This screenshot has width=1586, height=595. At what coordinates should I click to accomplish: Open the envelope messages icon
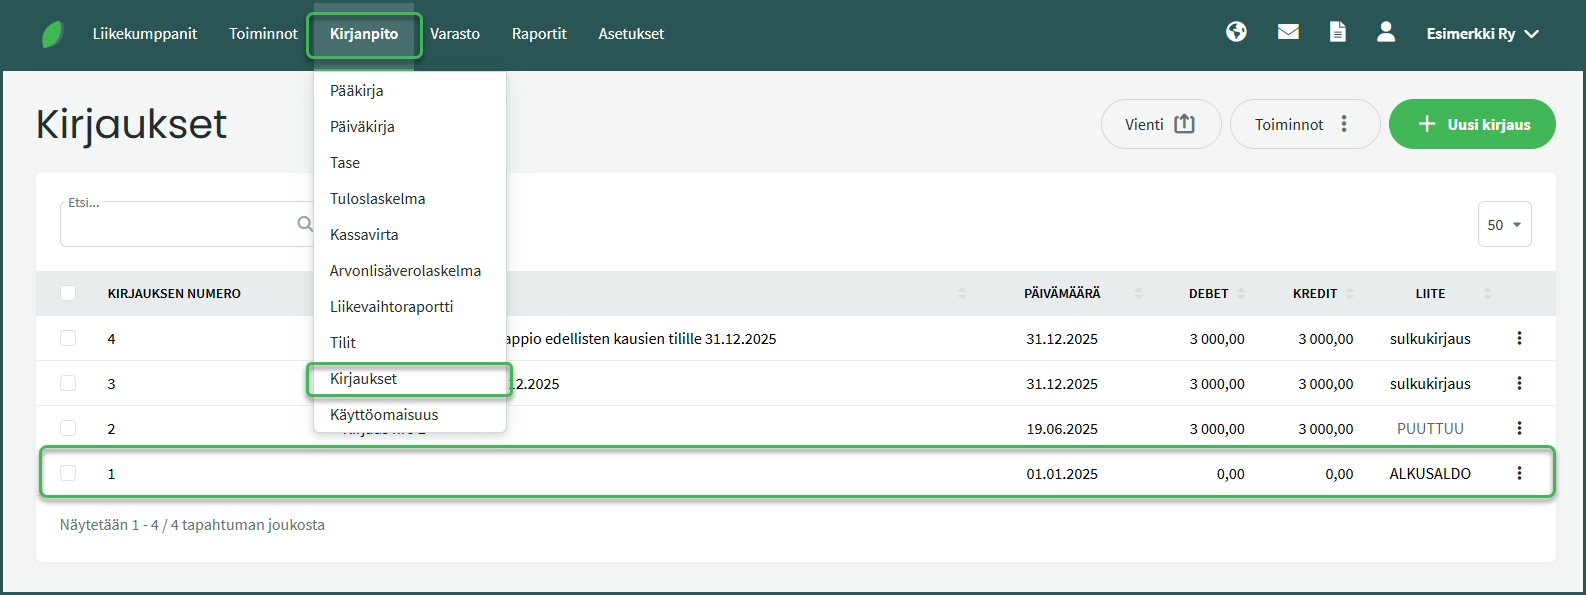pos(1288,32)
